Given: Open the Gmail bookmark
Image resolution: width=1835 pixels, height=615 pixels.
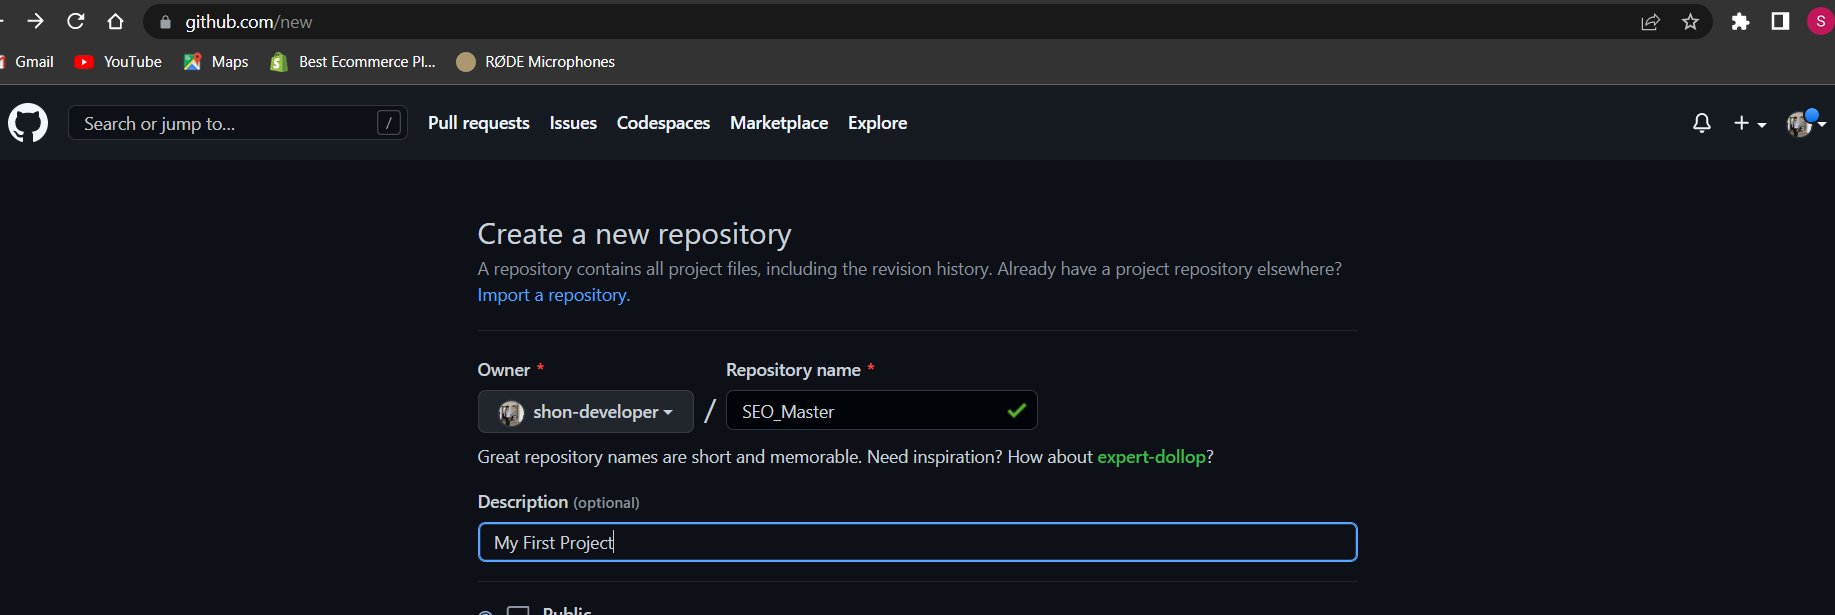Looking at the screenshot, I should pyautogui.click(x=27, y=62).
